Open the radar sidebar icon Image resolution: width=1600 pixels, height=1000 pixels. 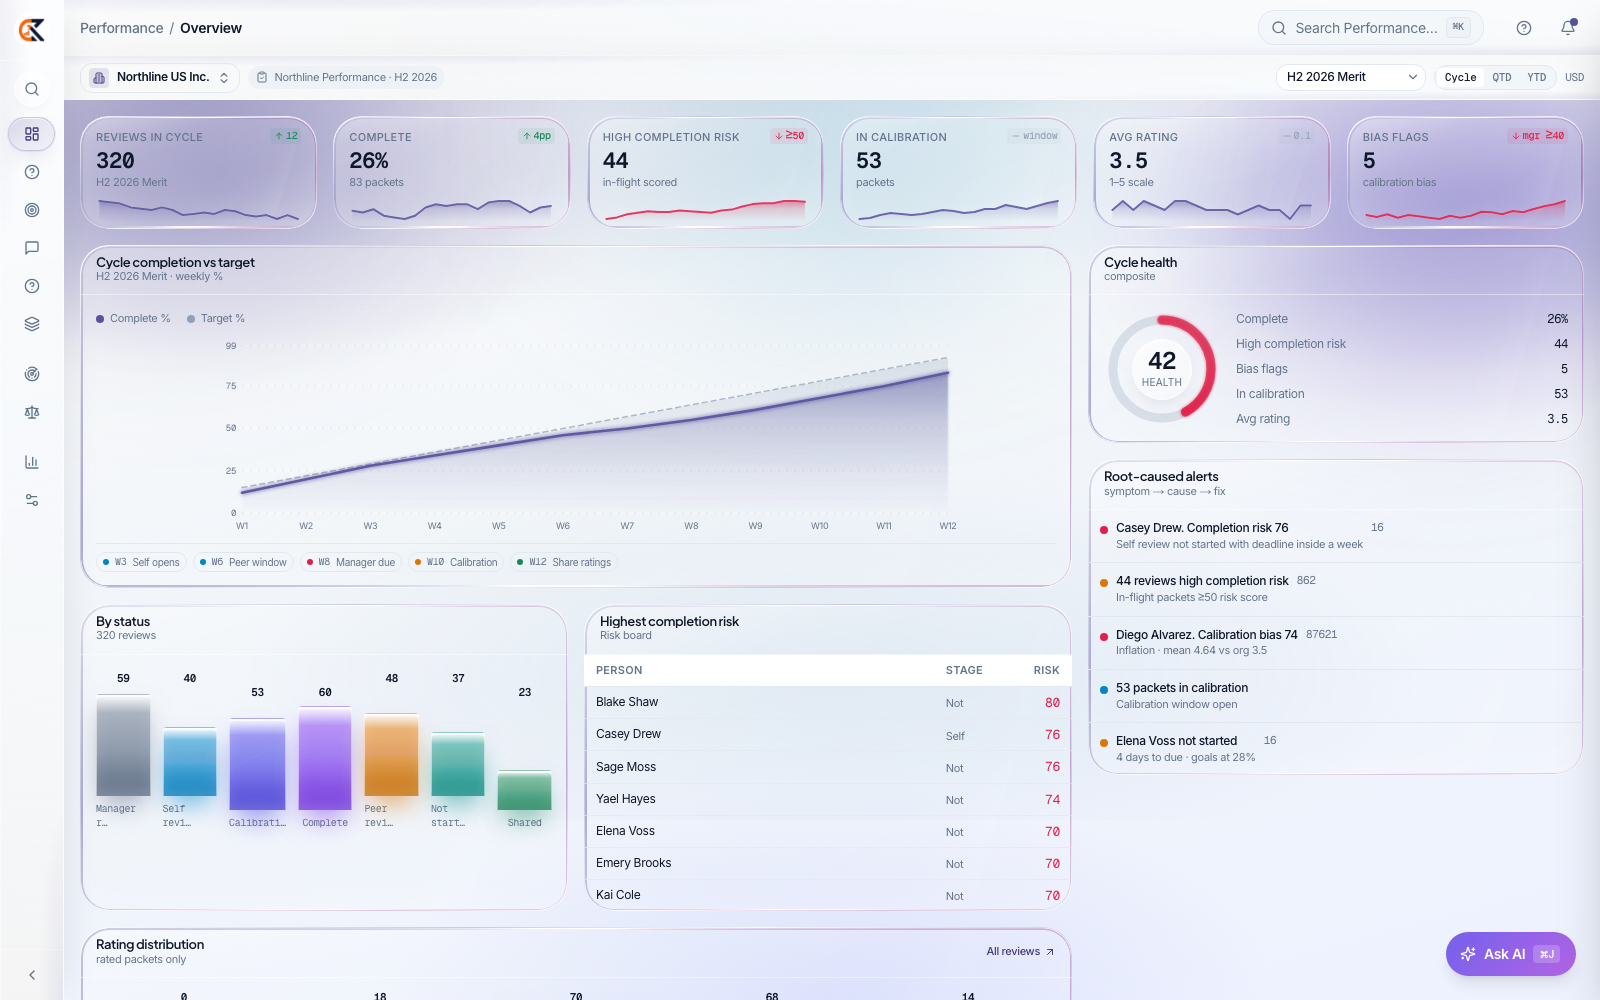(x=32, y=374)
